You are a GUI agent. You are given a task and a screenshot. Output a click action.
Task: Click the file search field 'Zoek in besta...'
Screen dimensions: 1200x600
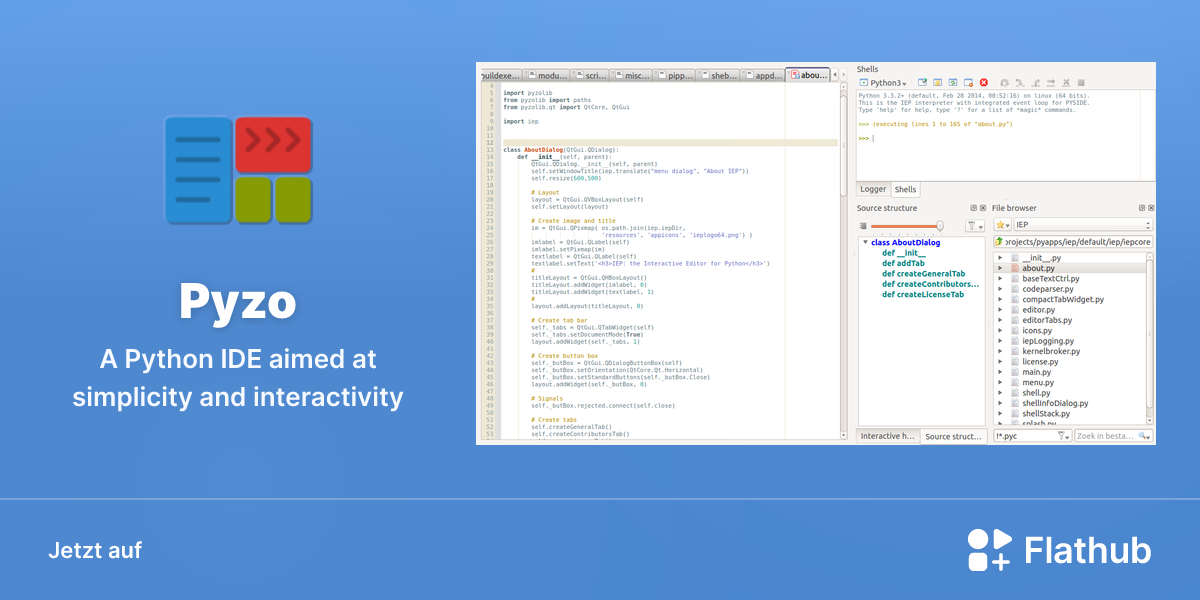(x=1114, y=436)
